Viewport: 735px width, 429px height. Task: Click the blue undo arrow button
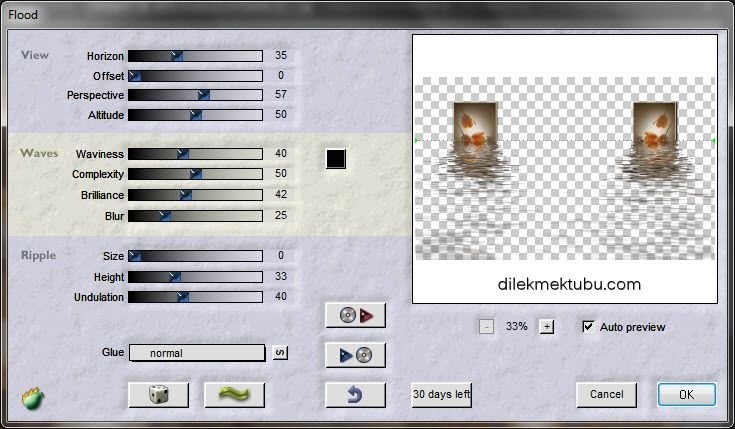pyautogui.click(x=355, y=394)
